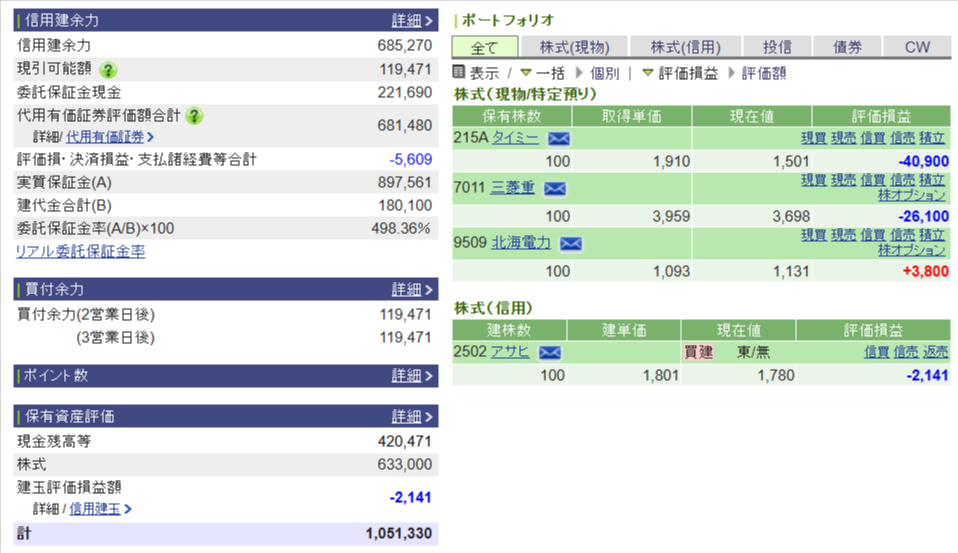
Task: Expand 詳細 for 信用建余力 section
Action: tap(412, 20)
